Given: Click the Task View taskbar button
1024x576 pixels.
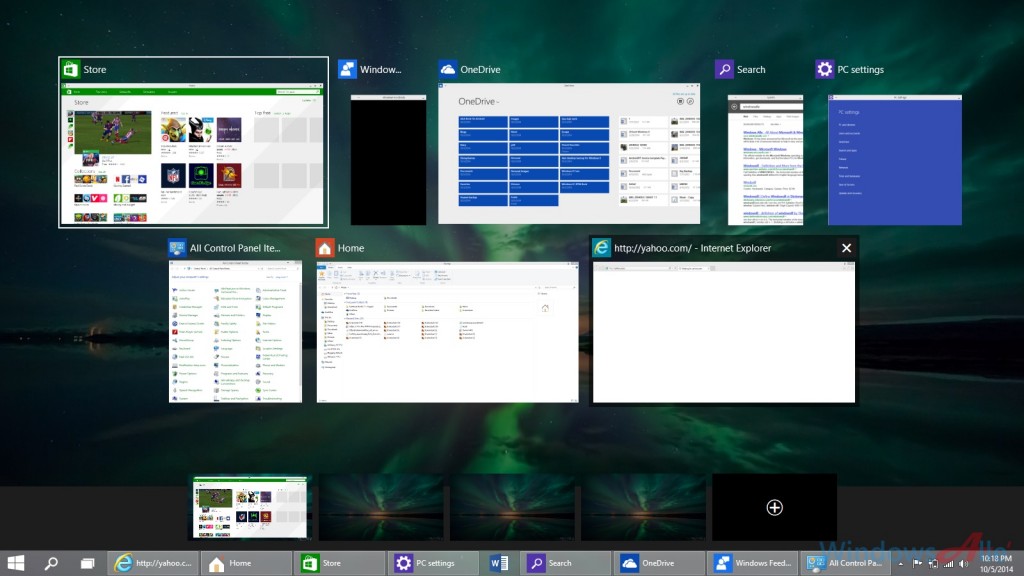Looking at the screenshot, I should click(87, 563).
